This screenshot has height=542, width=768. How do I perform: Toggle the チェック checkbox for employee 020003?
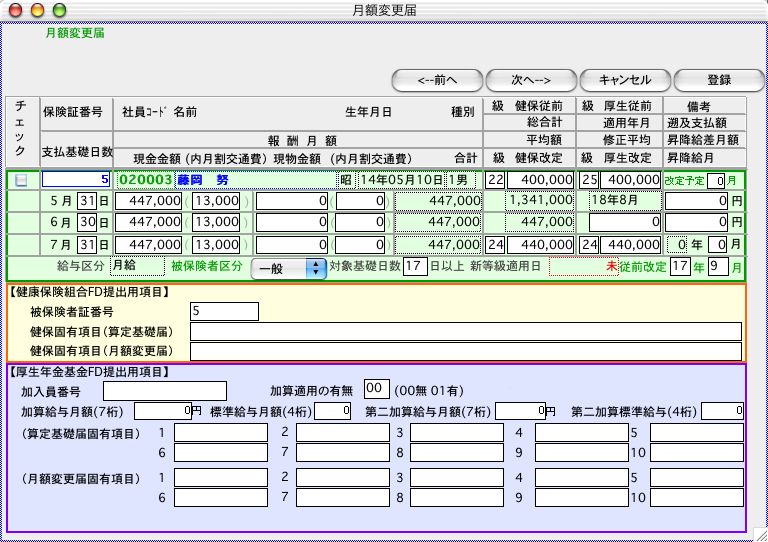click(21, 181)
